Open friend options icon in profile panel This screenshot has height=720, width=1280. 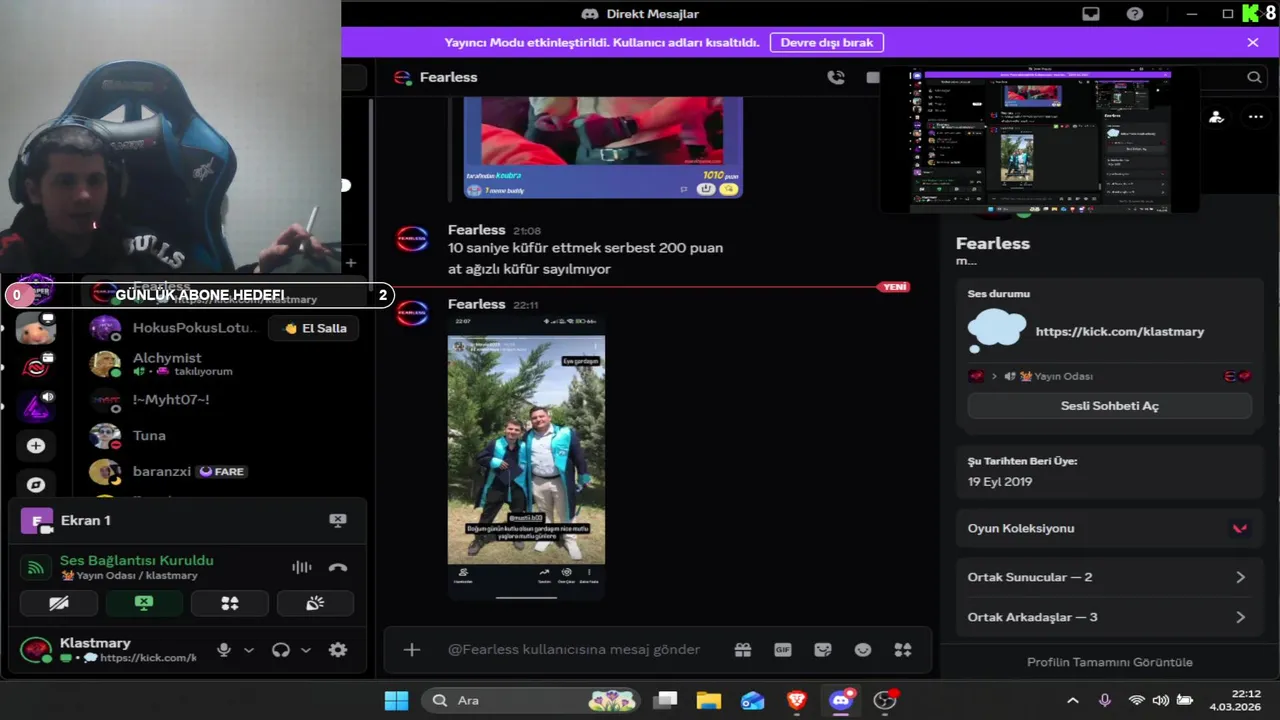[x=1216, y=117]
